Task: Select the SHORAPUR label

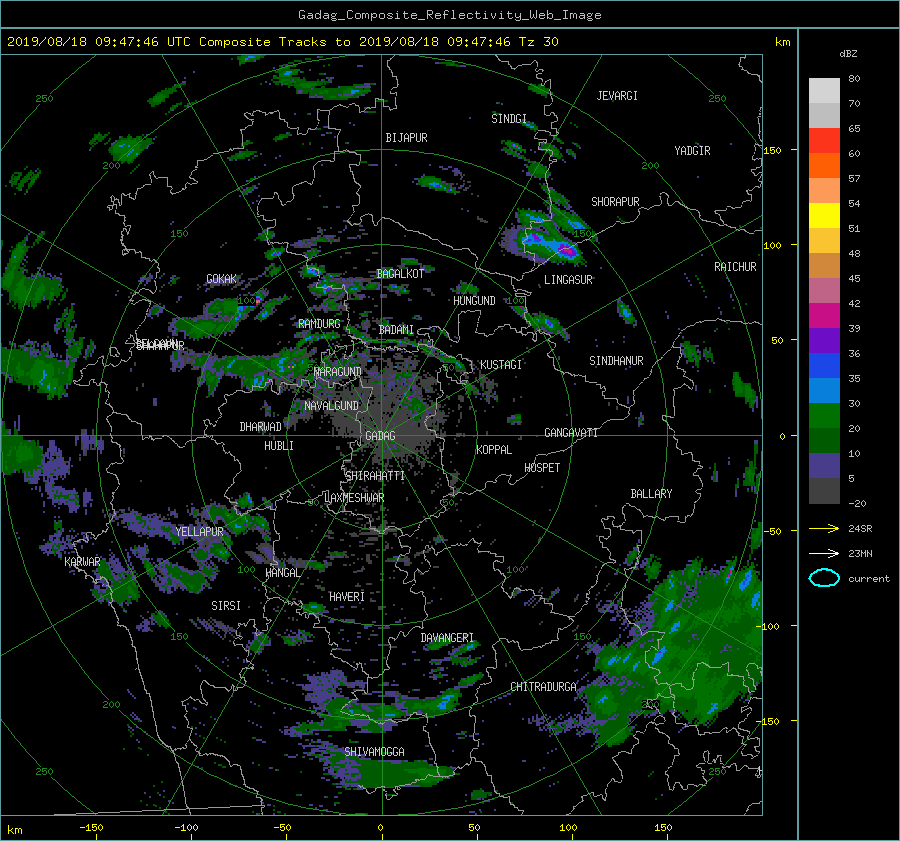Action: click(615, 202)
